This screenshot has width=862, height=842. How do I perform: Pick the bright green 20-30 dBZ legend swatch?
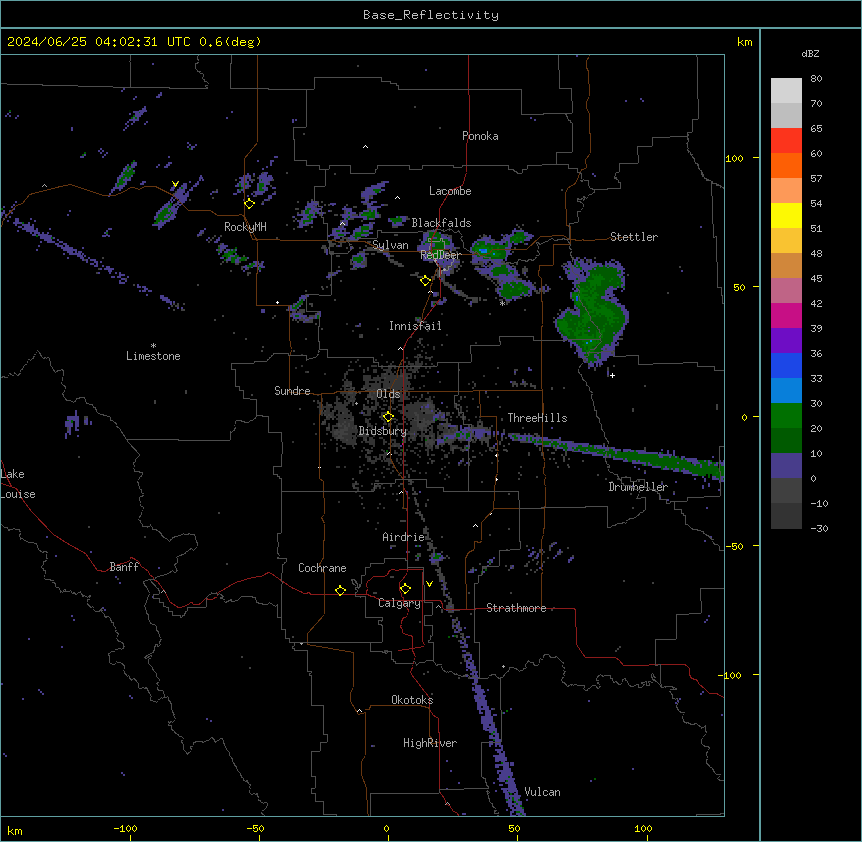point(786,416)
